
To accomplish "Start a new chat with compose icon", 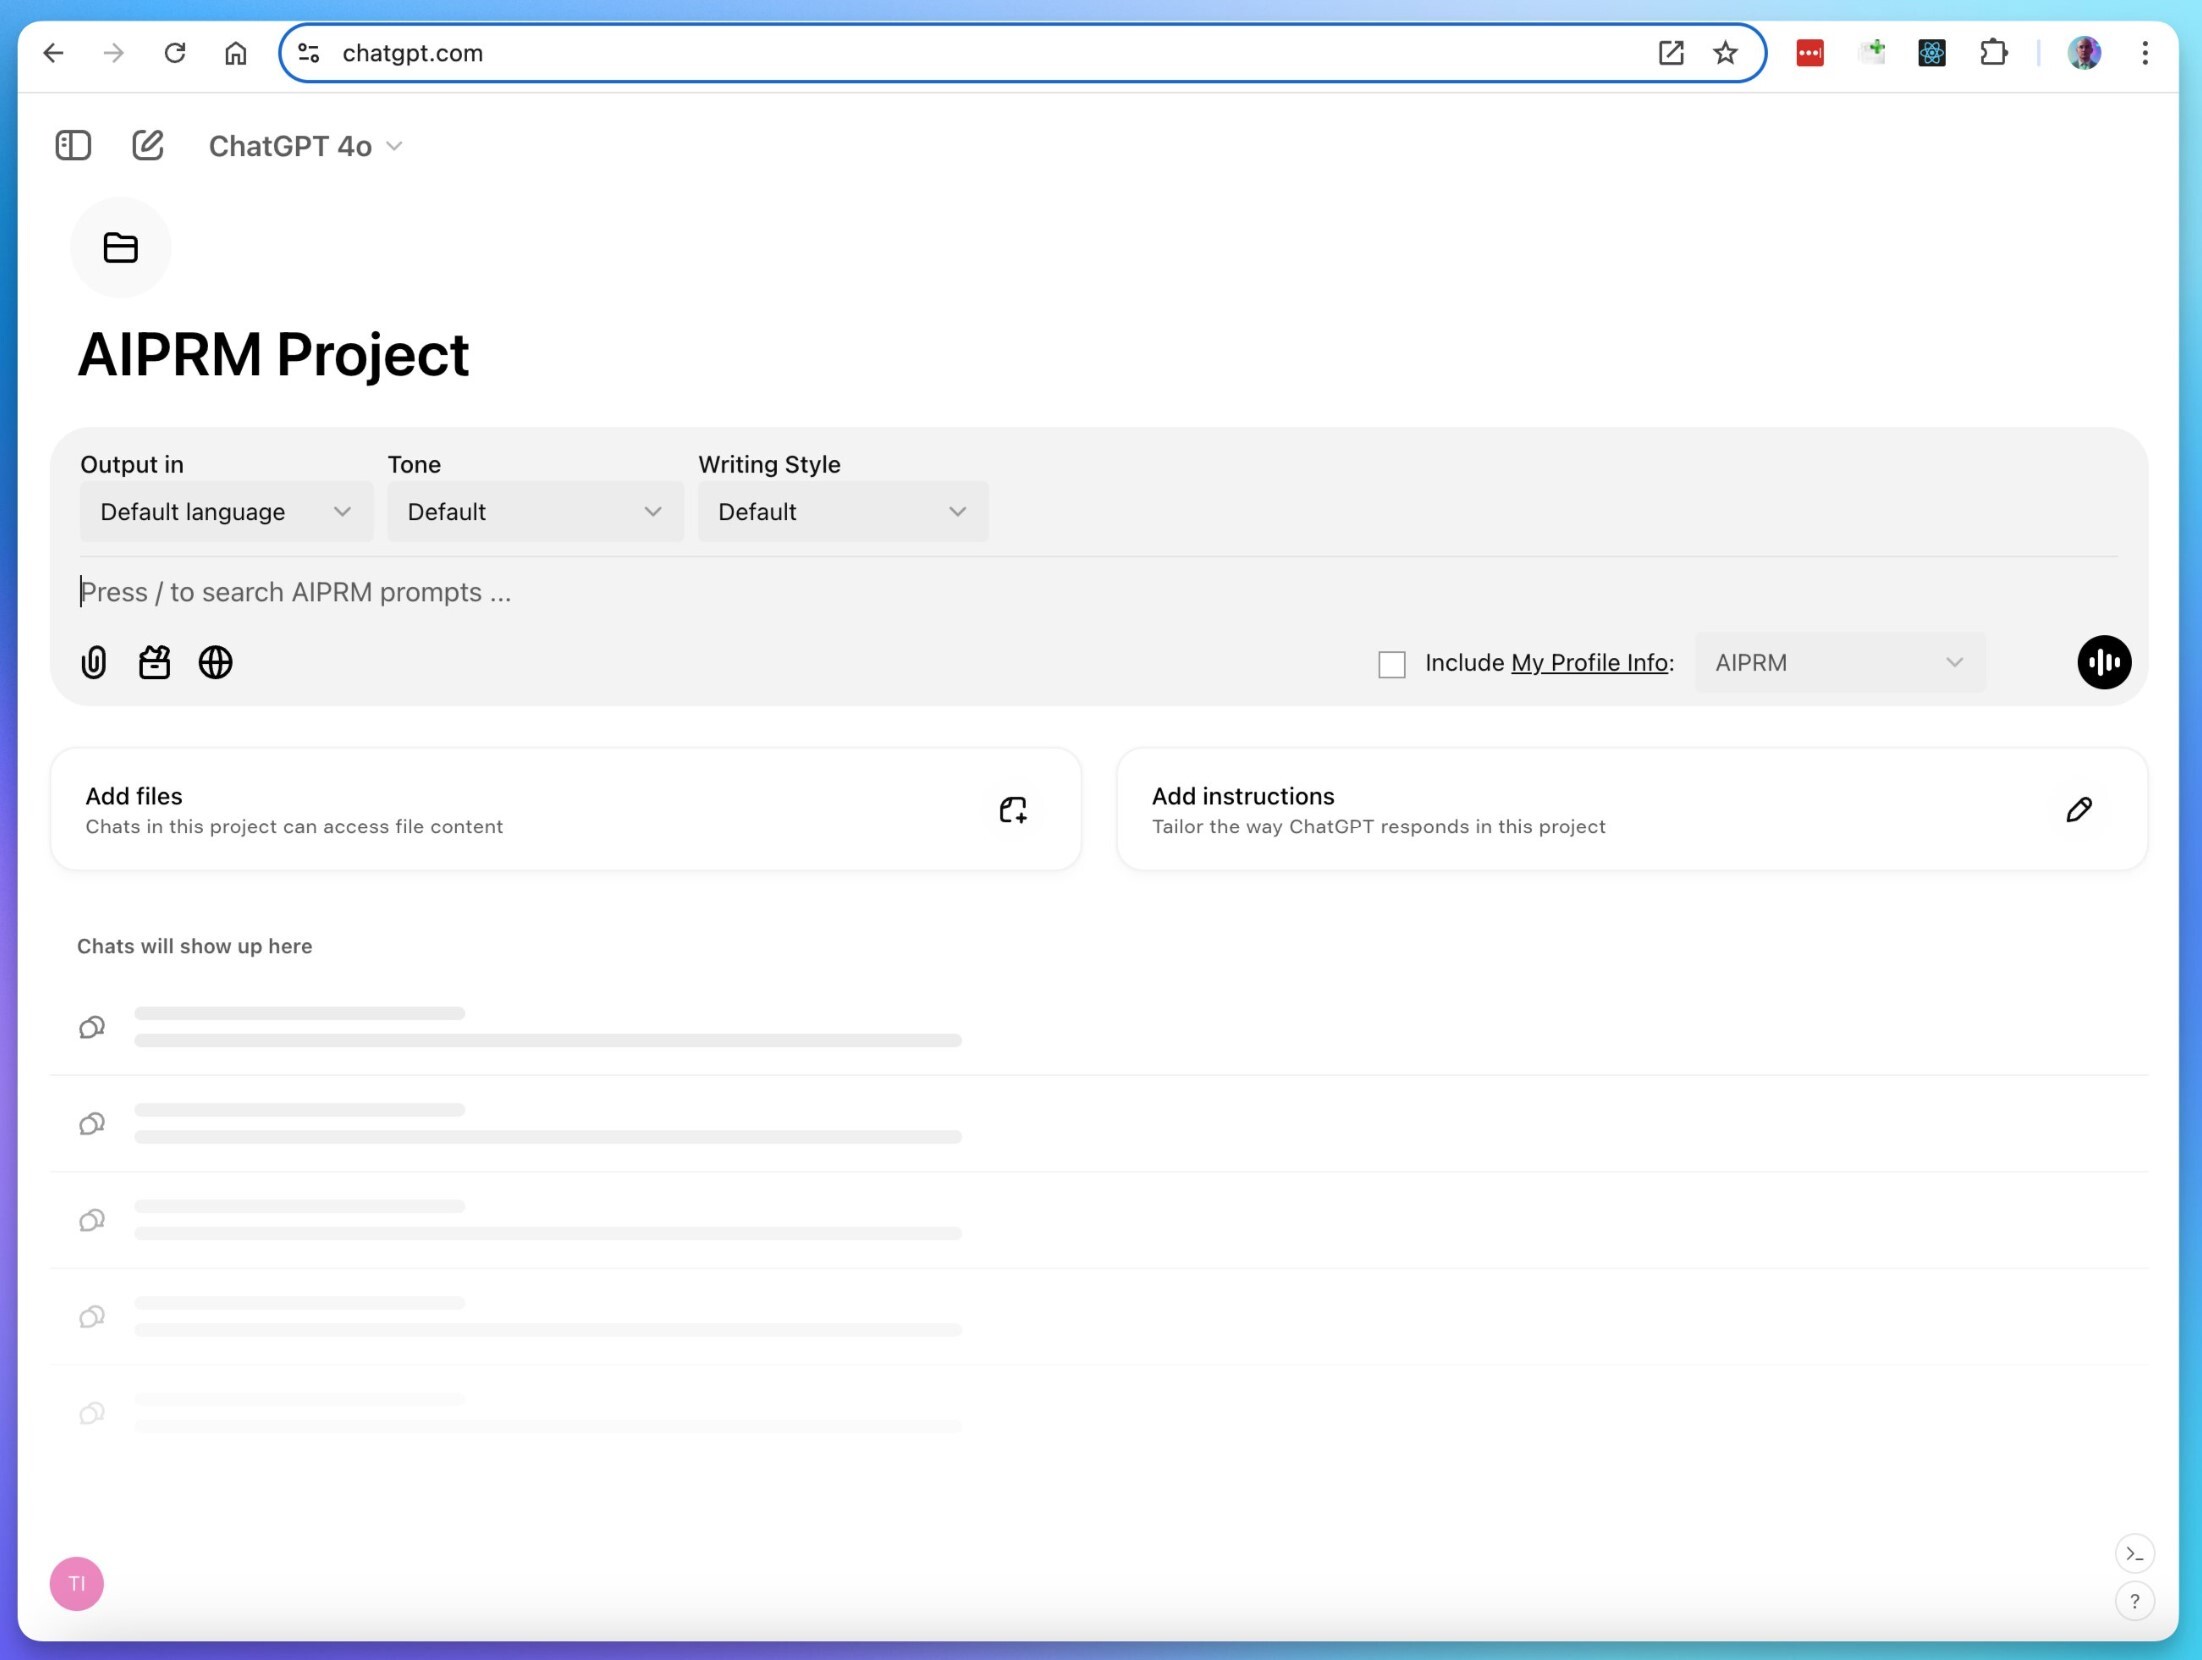I will click(x=148, y=146).
